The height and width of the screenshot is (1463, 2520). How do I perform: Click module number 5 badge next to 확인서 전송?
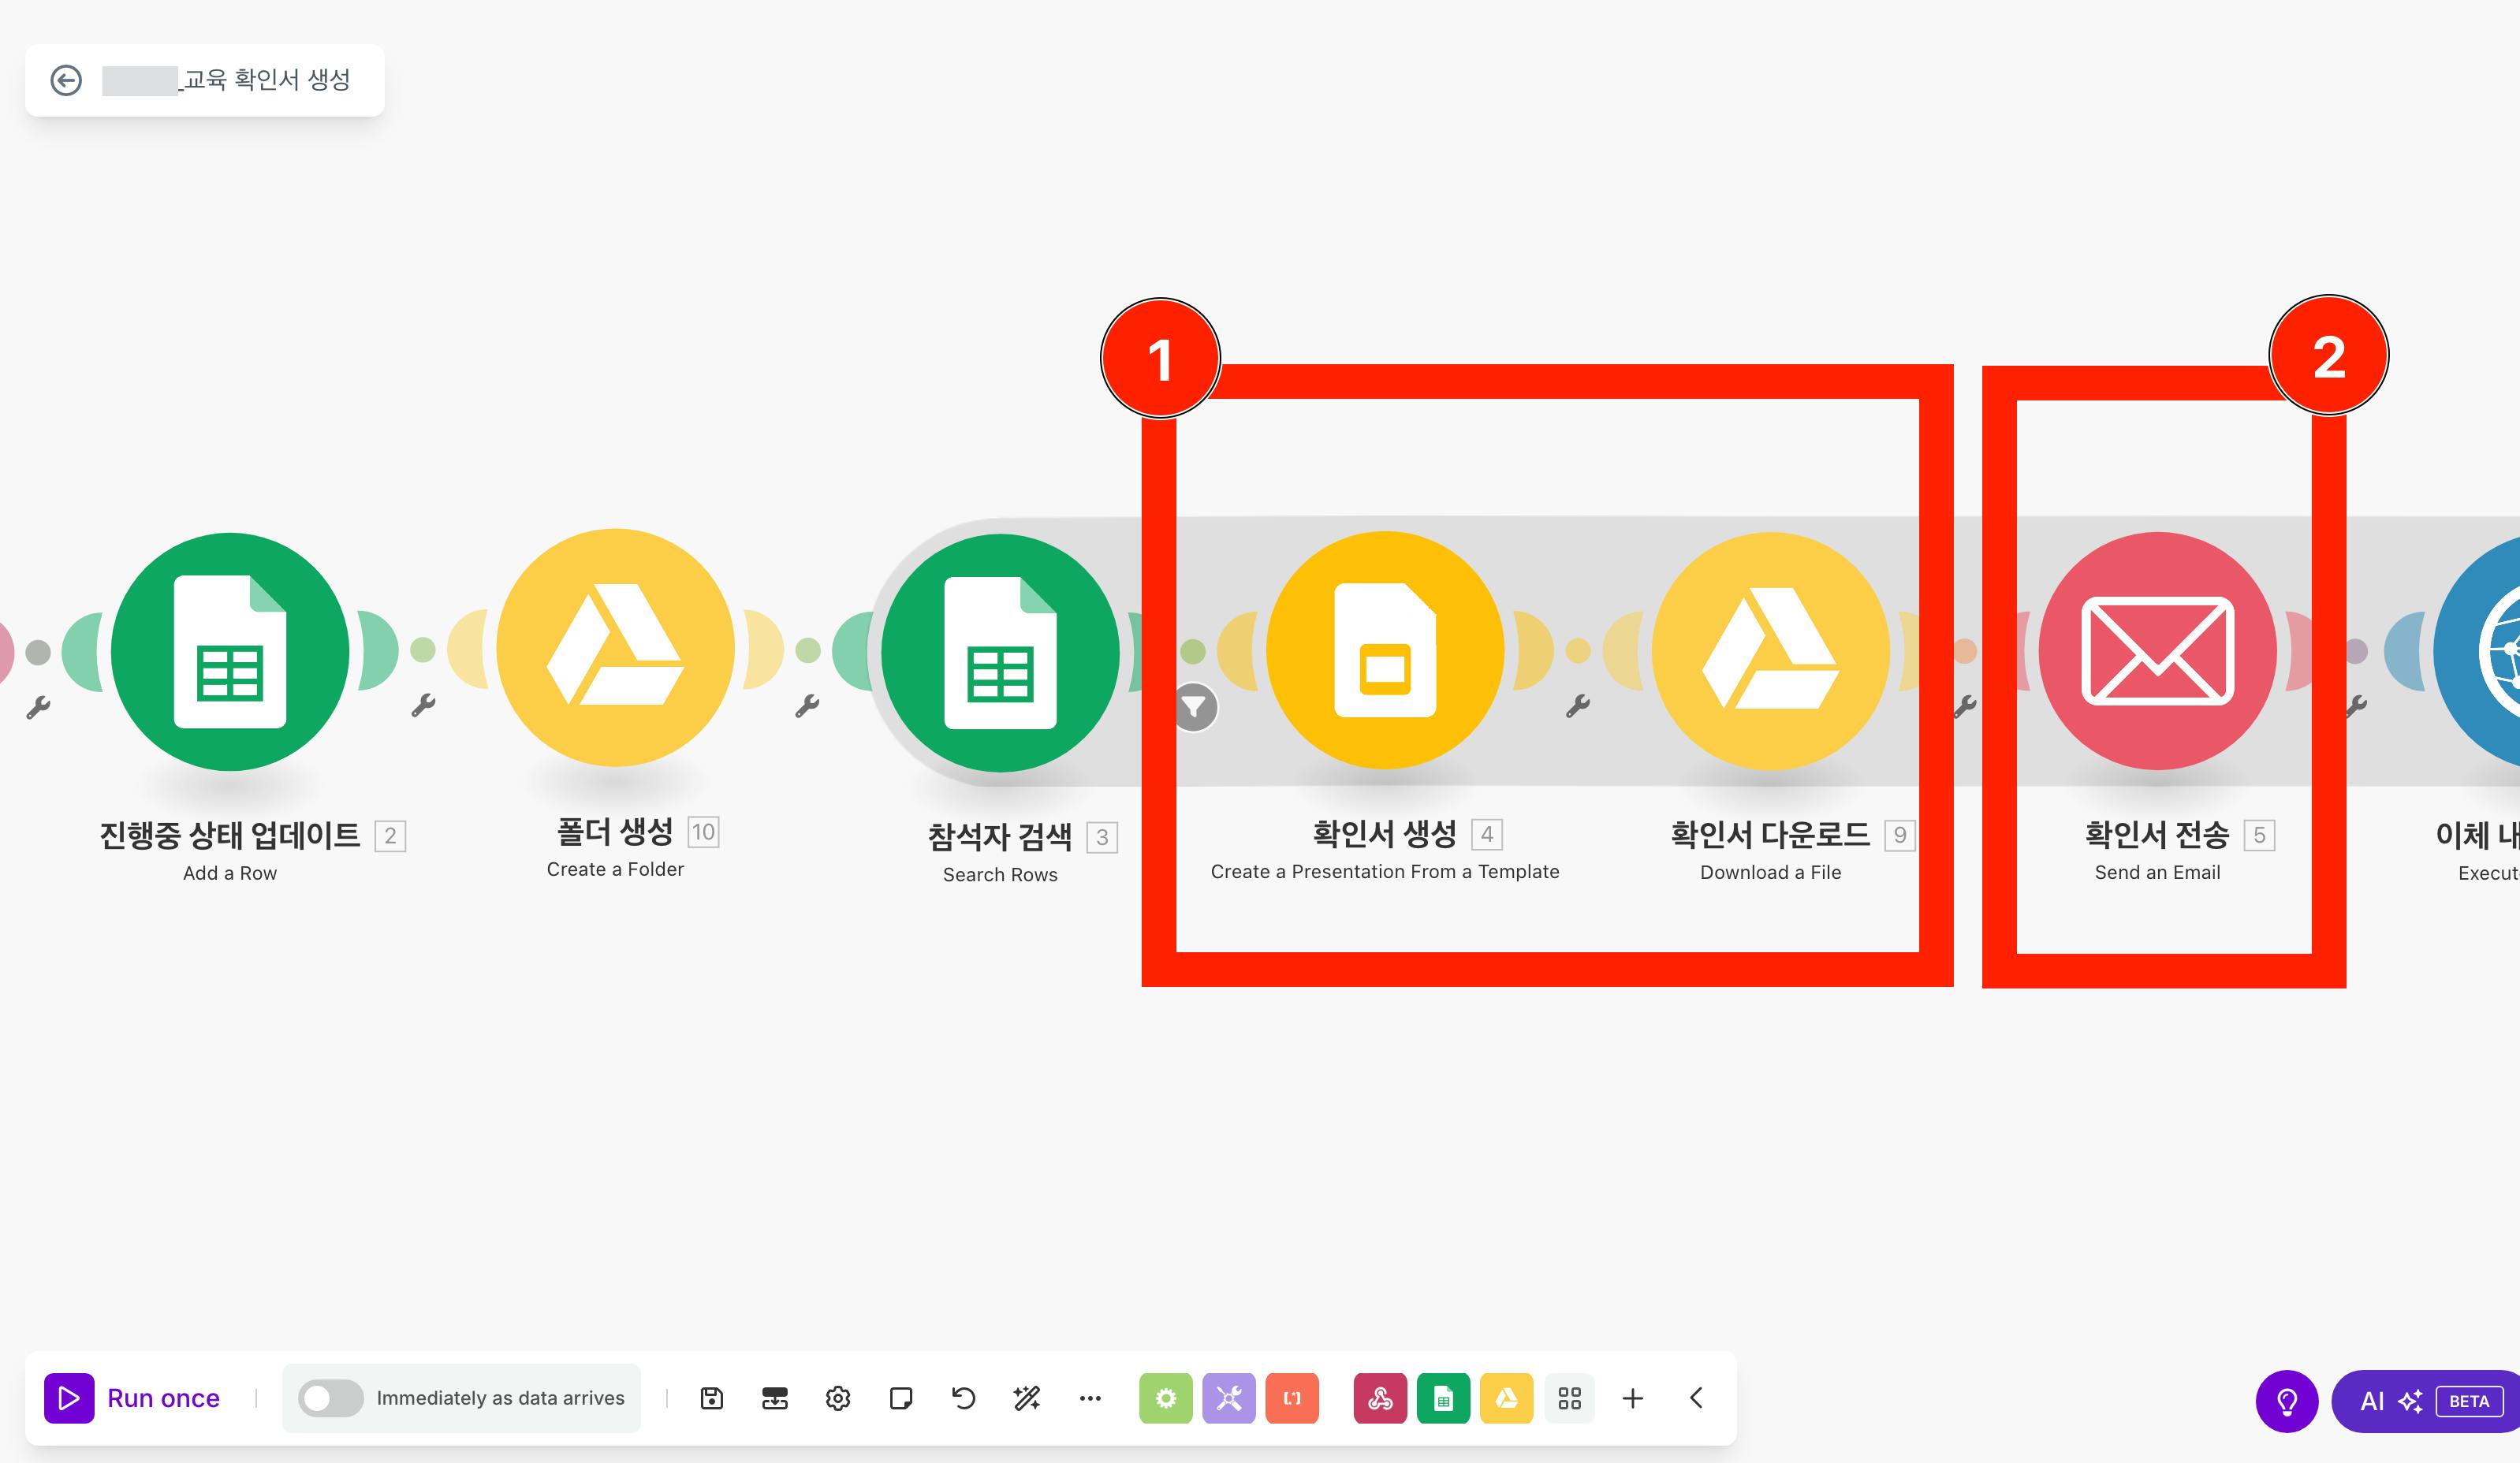[2259, 835]
